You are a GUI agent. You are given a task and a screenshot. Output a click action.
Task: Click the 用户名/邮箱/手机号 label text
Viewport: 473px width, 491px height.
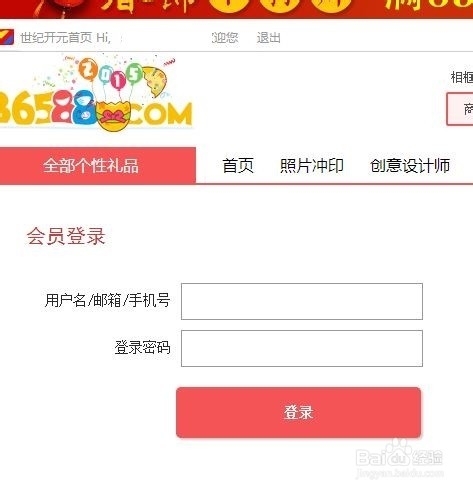[107, 300]
